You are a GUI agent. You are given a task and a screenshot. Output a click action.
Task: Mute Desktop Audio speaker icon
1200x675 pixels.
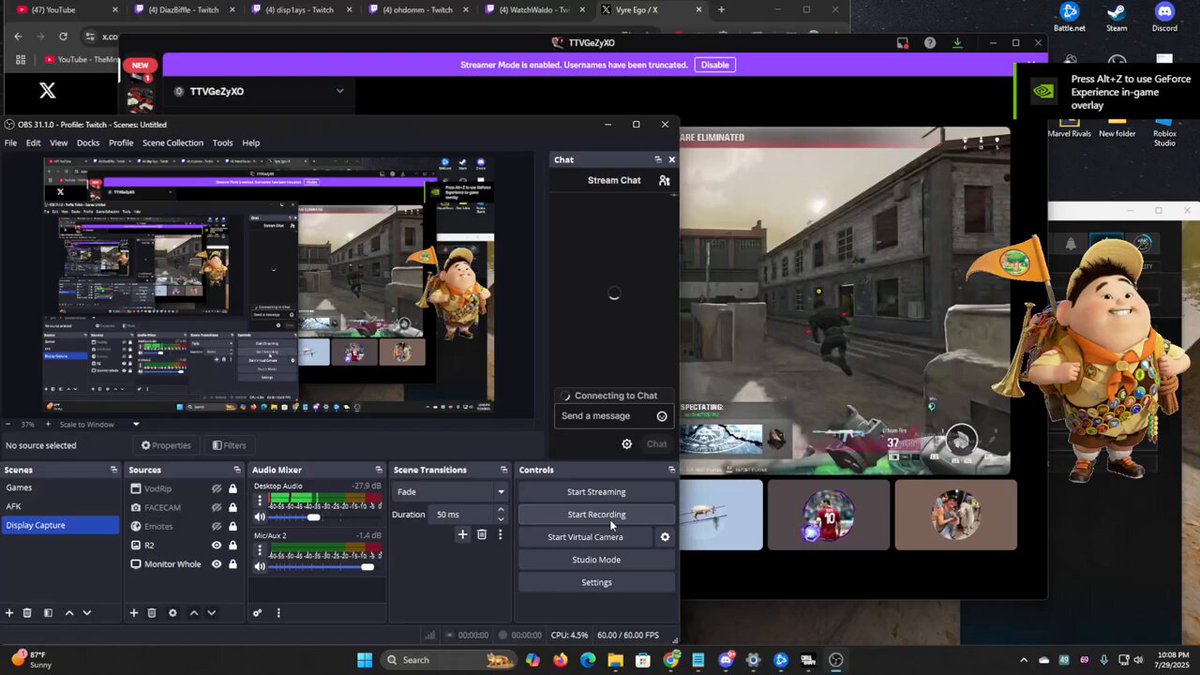coord(260,517)
